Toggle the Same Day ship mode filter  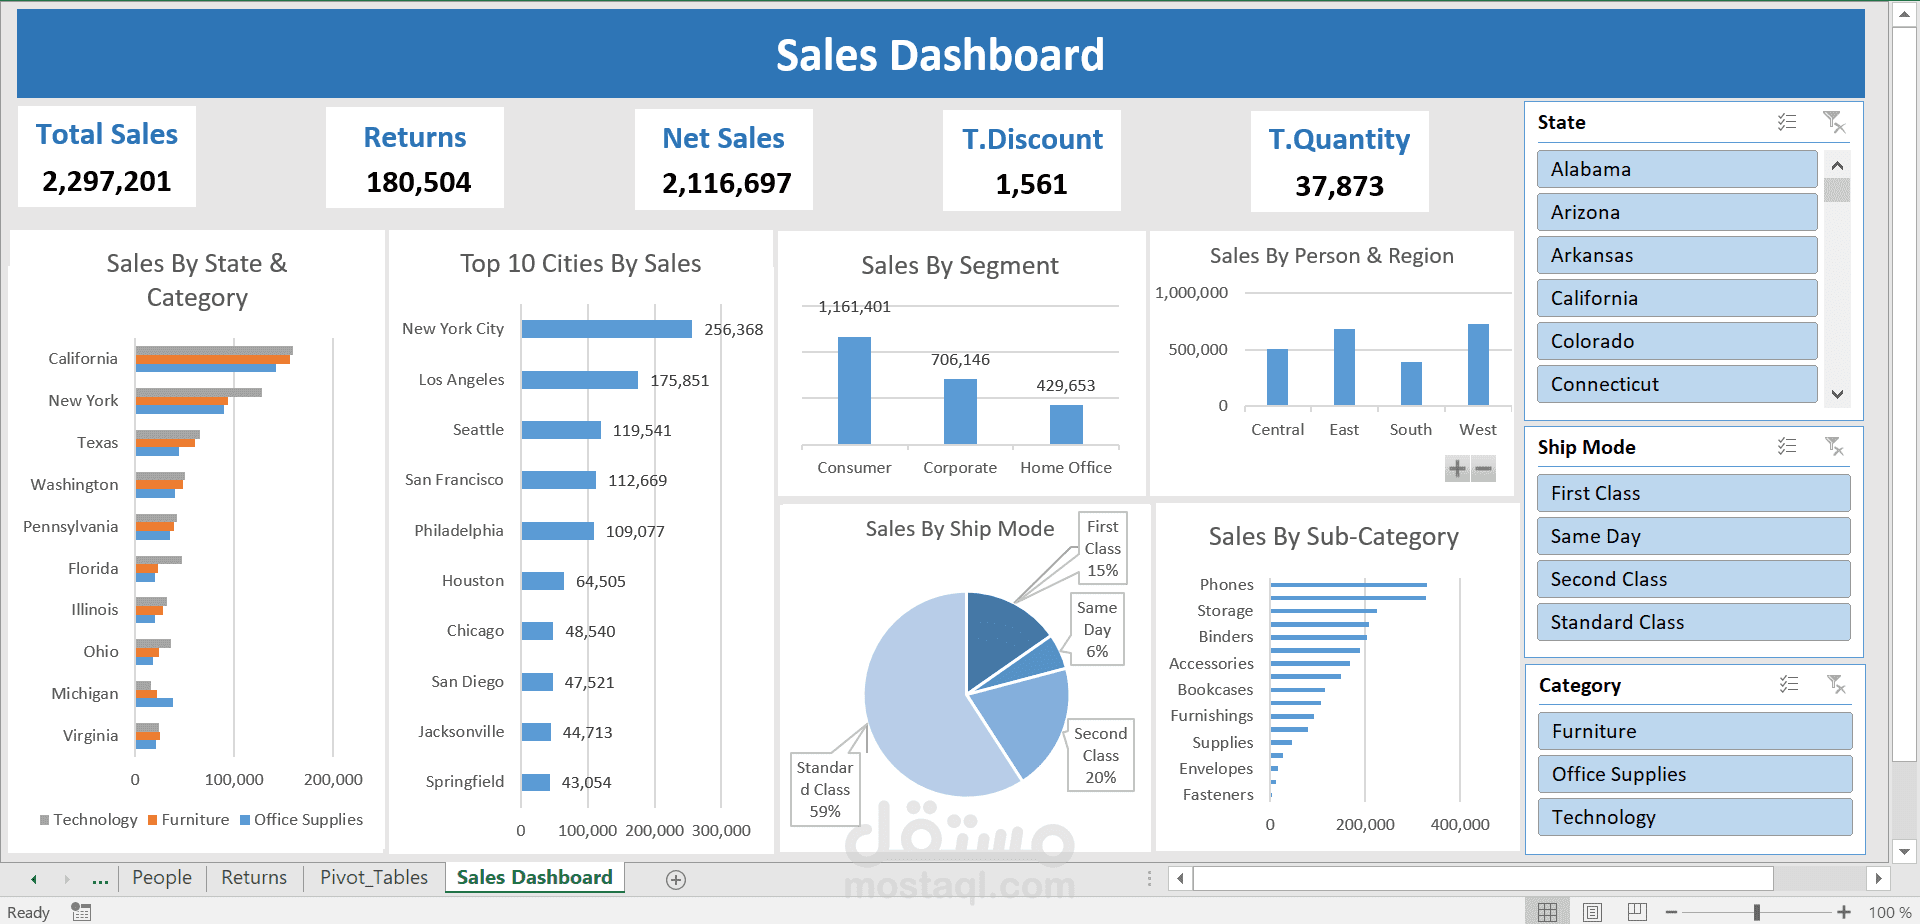1694,536
